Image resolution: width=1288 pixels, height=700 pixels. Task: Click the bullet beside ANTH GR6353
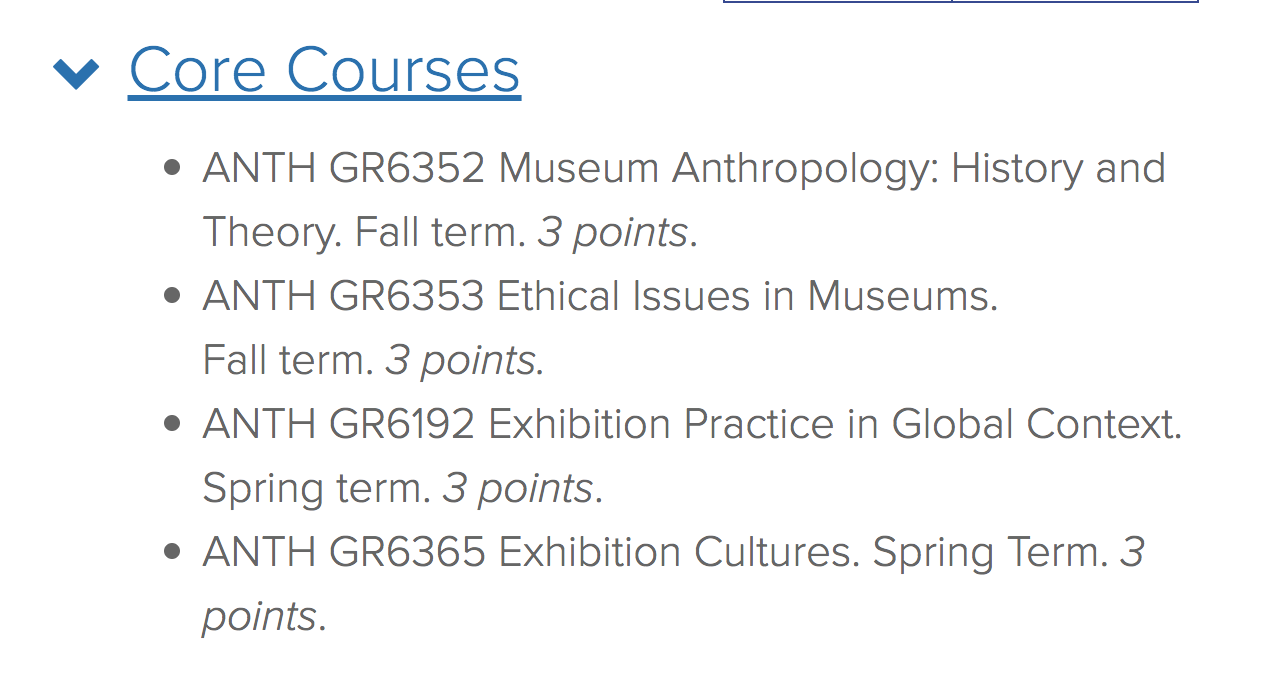pyautogui.click(x=172, y=296)
